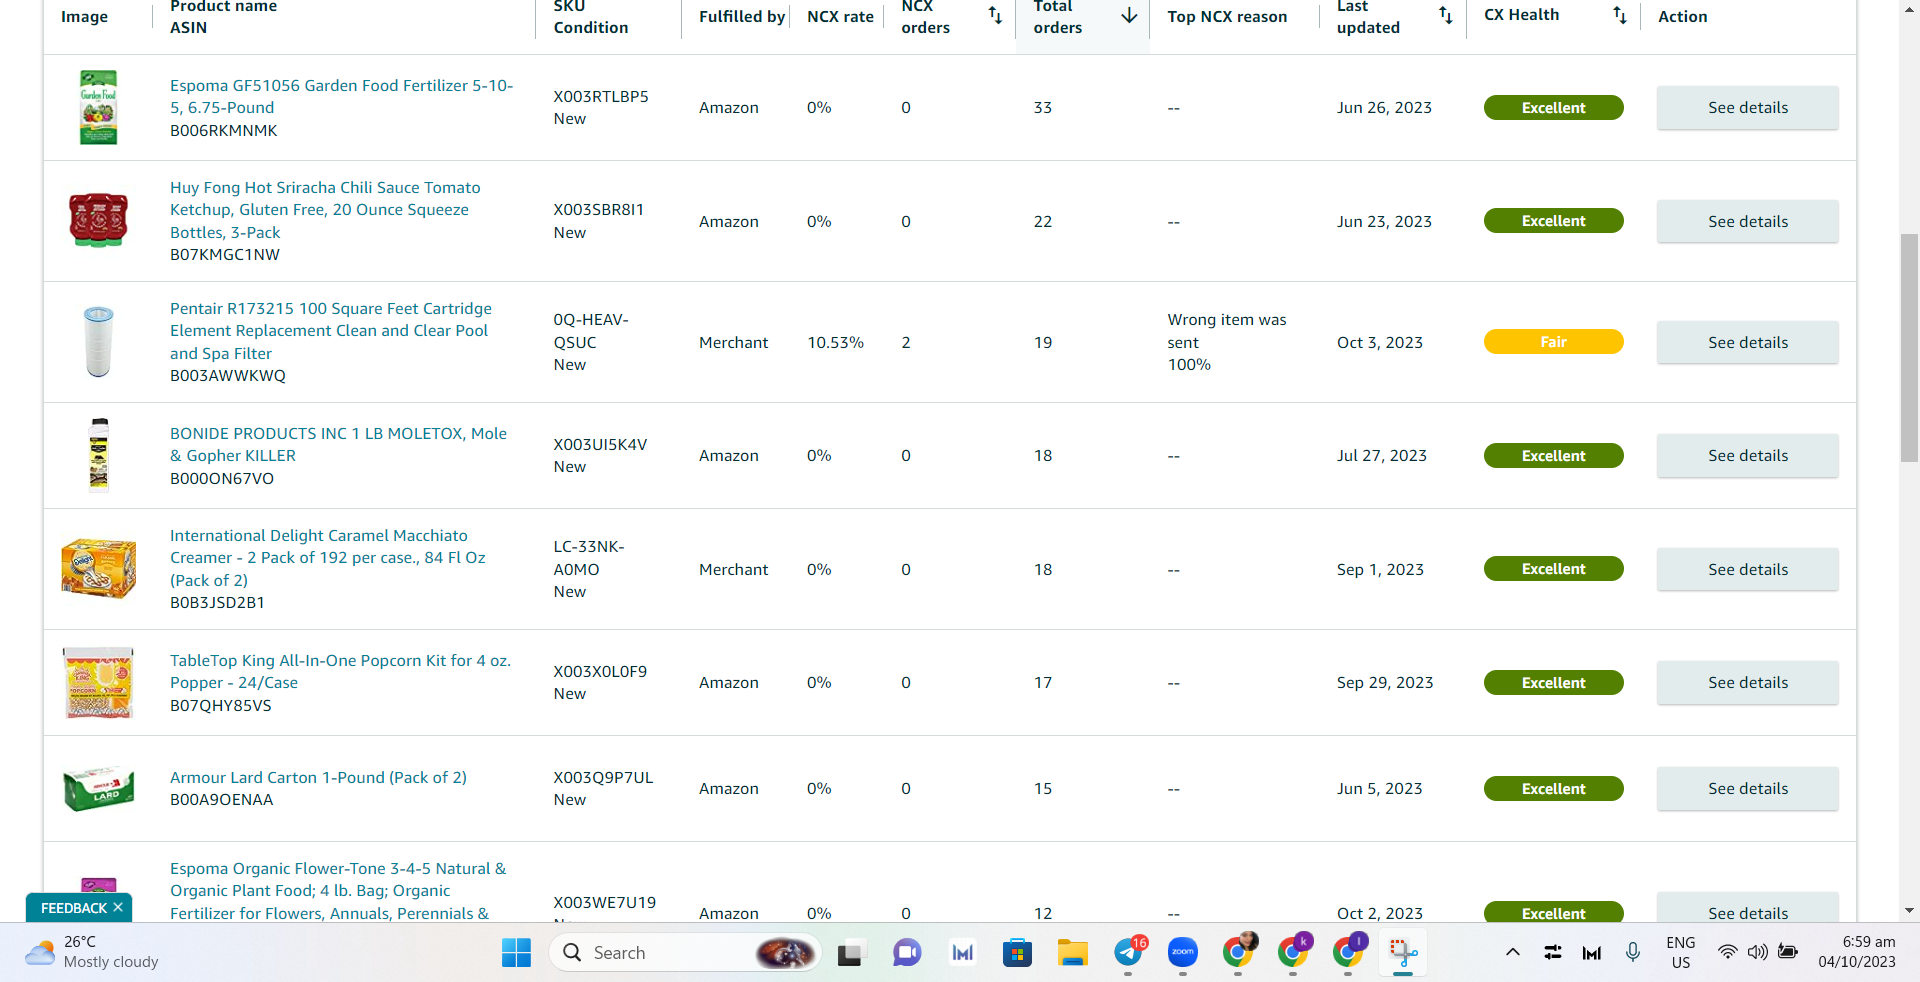Open International Delight Caramel Macchiato link
This screenshot has width=1920, height=982.
point(328,558)
